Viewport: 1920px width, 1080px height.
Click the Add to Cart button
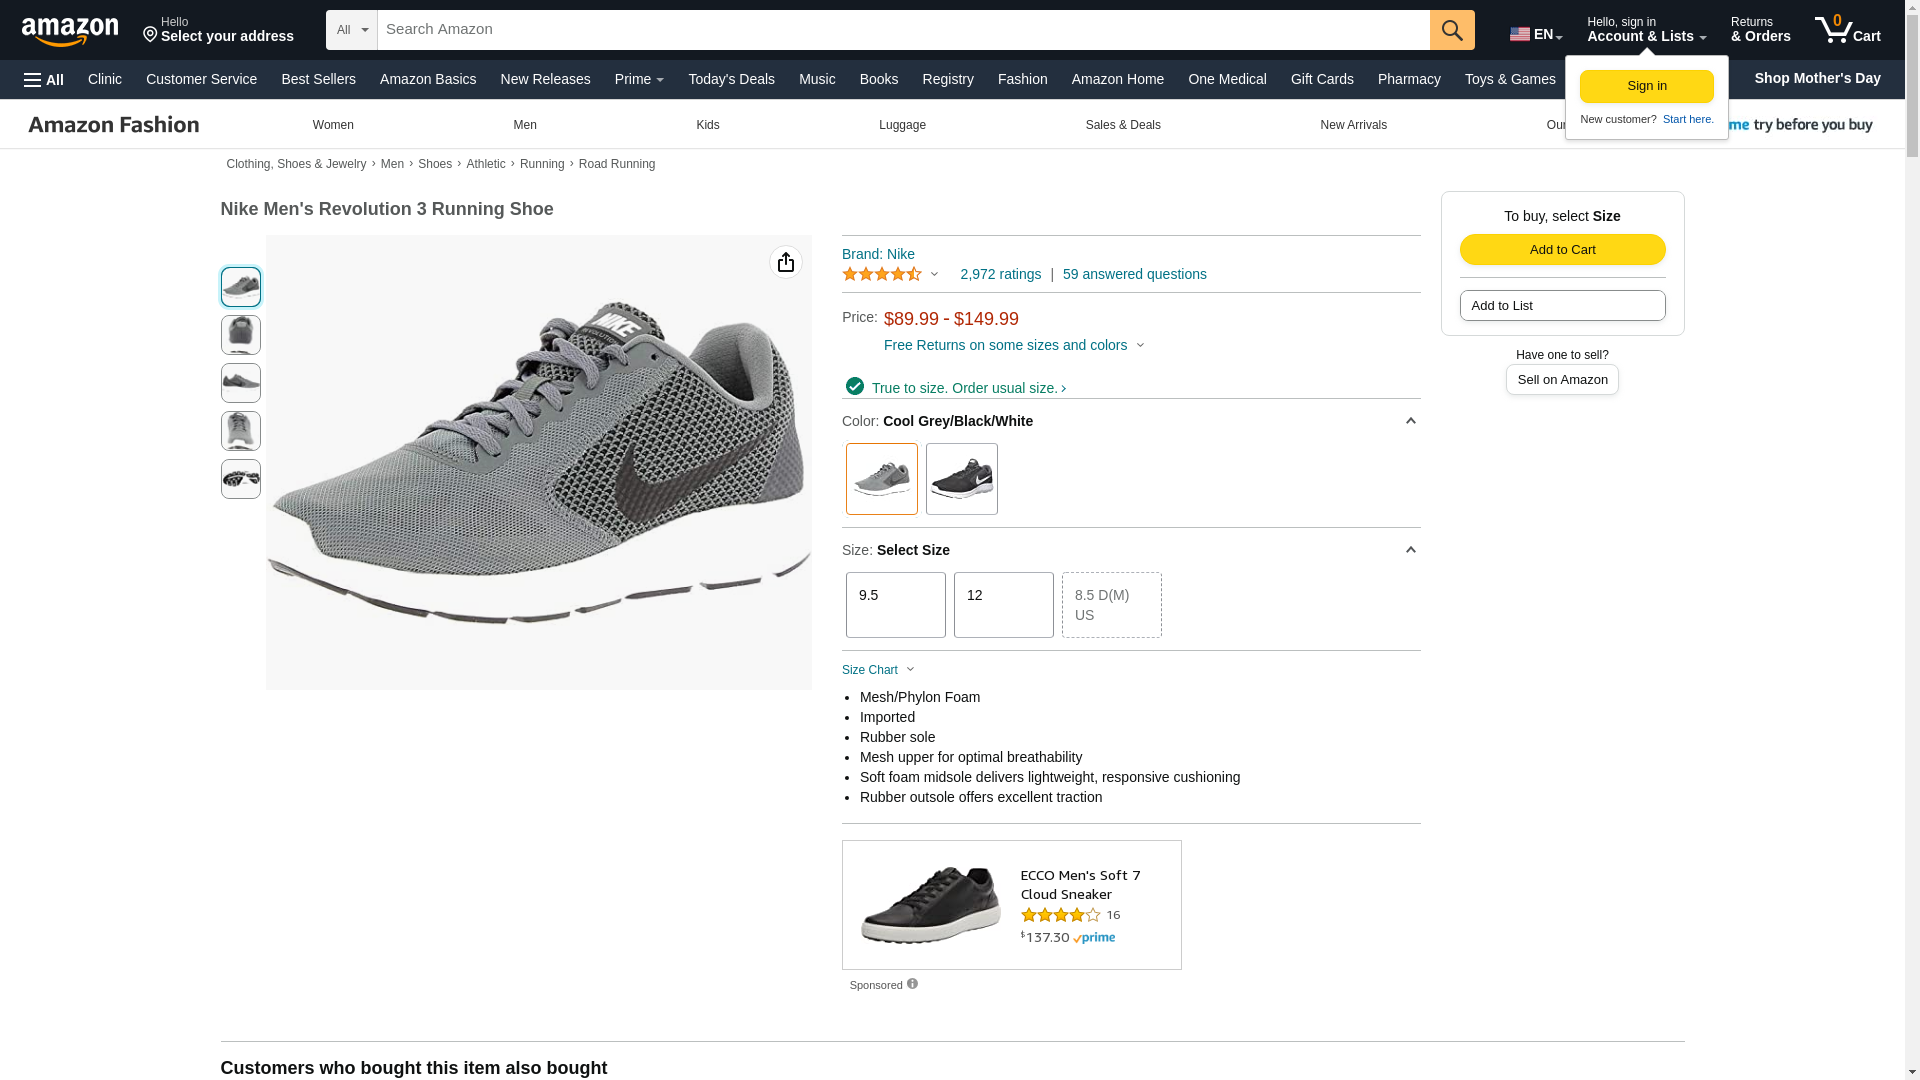coord(1562,250)
